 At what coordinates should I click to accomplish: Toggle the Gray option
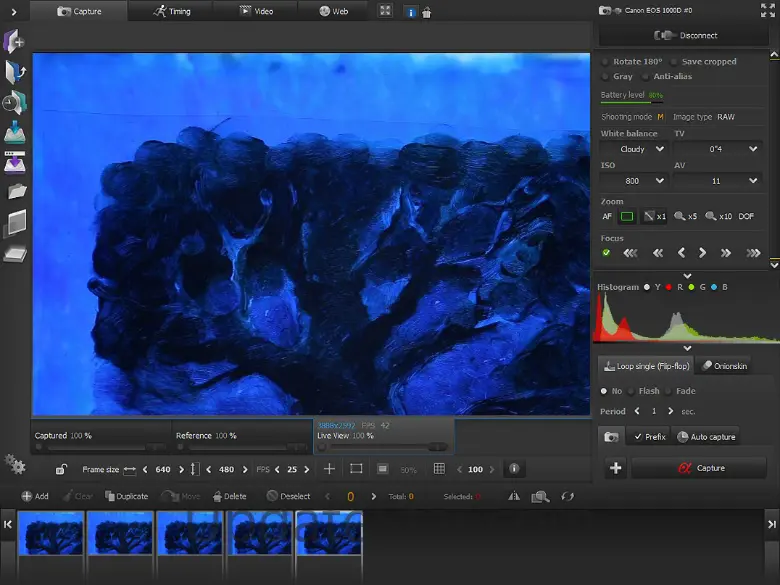606,76
